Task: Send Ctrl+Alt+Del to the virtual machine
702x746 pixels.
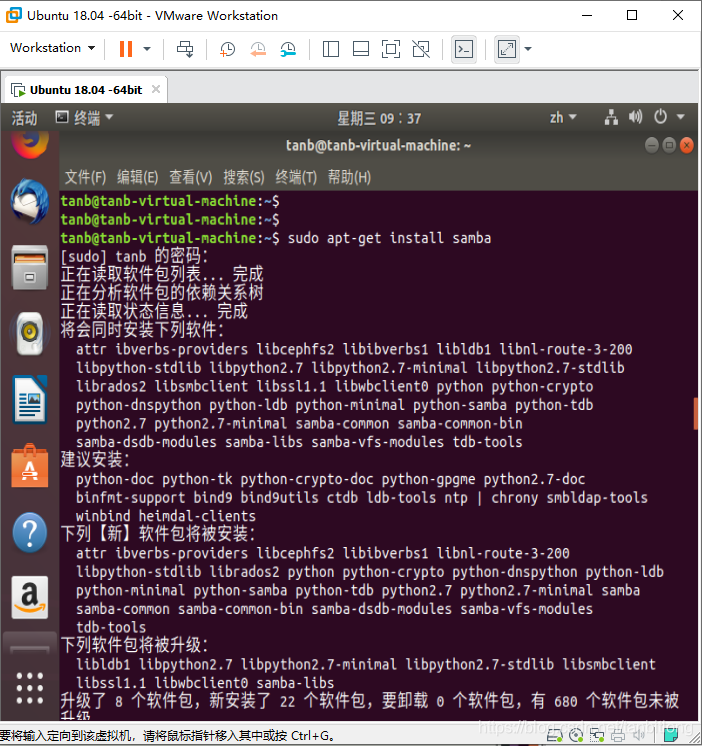Action: (185, 49)
